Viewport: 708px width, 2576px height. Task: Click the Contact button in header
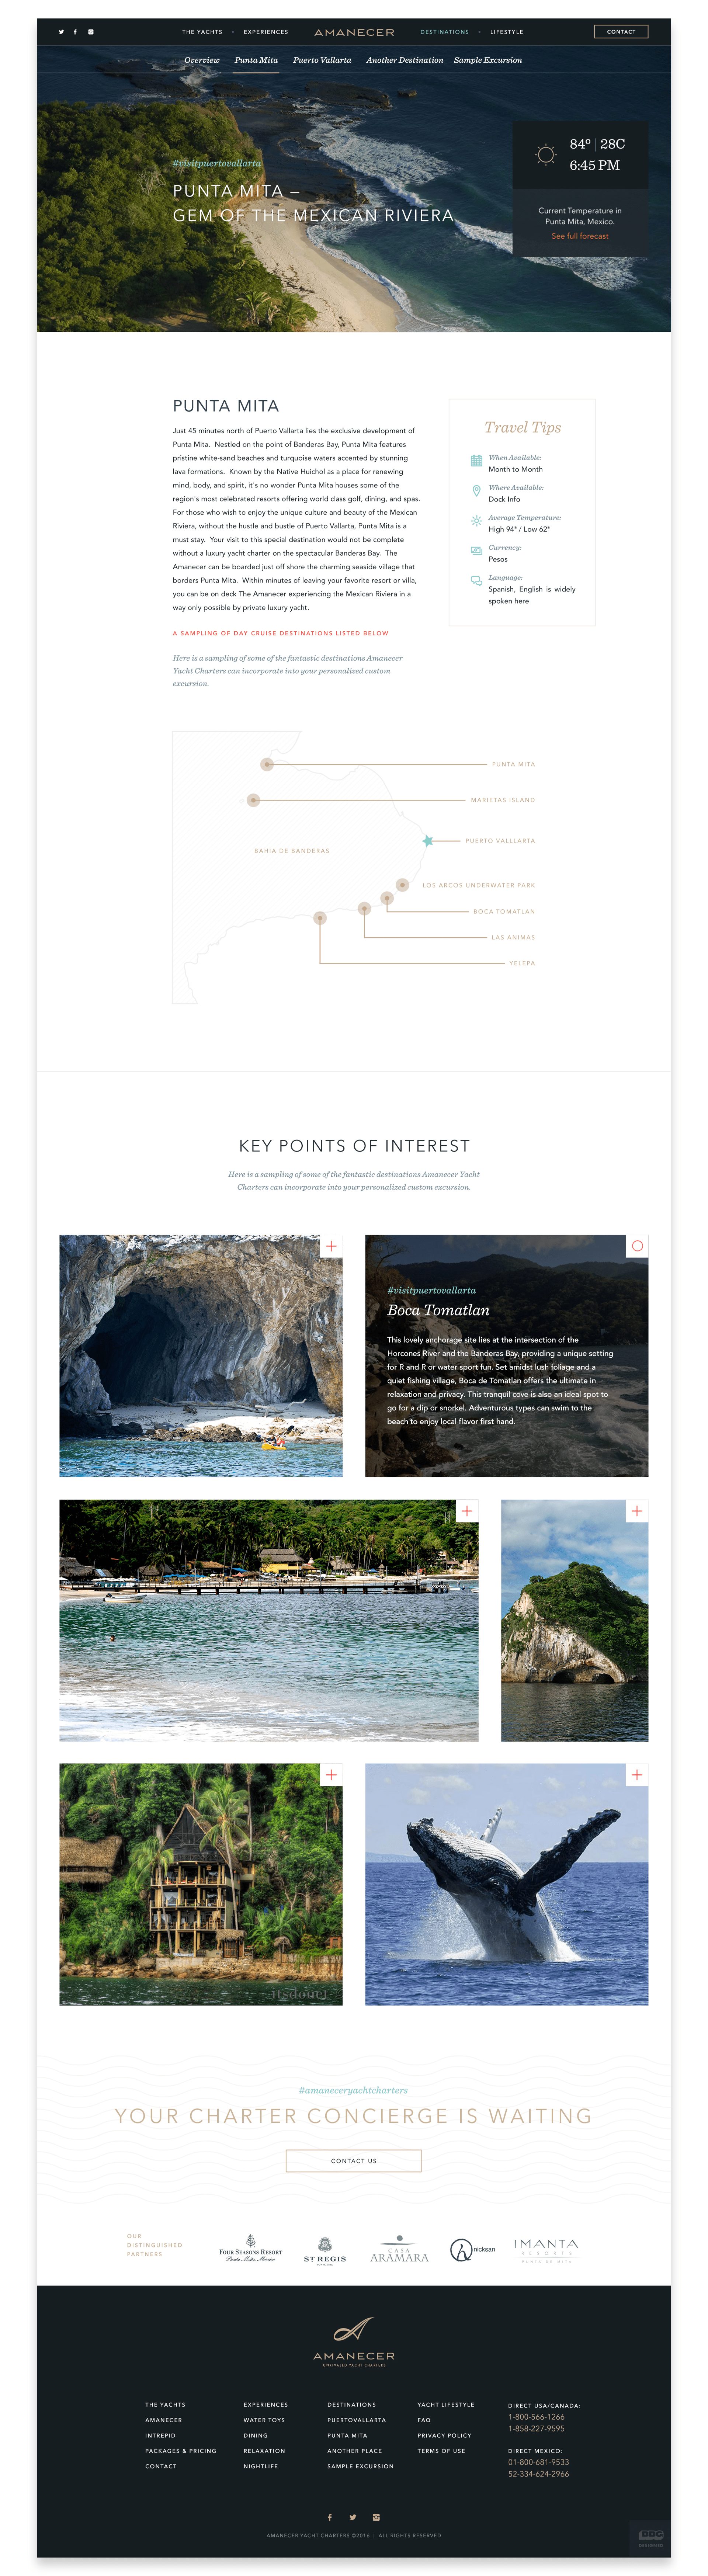pos(621,32)
